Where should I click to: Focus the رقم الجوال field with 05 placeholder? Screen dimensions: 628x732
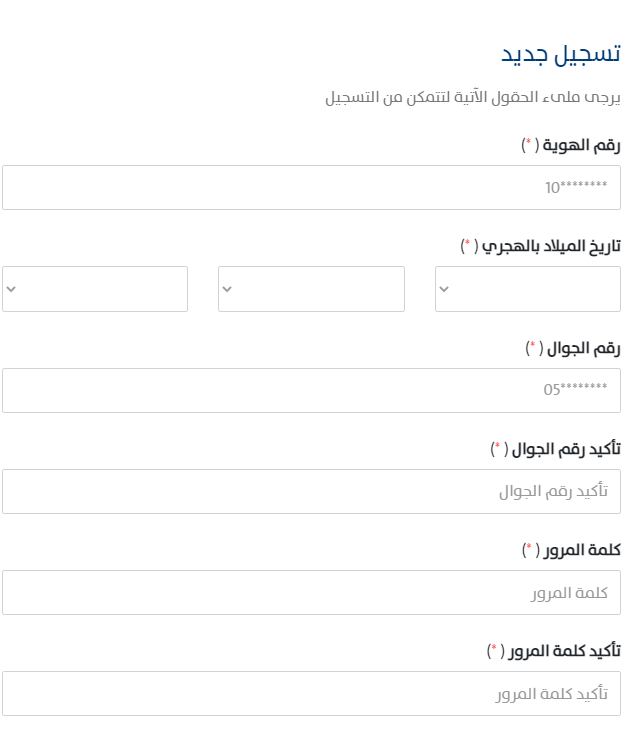point(311,390)
